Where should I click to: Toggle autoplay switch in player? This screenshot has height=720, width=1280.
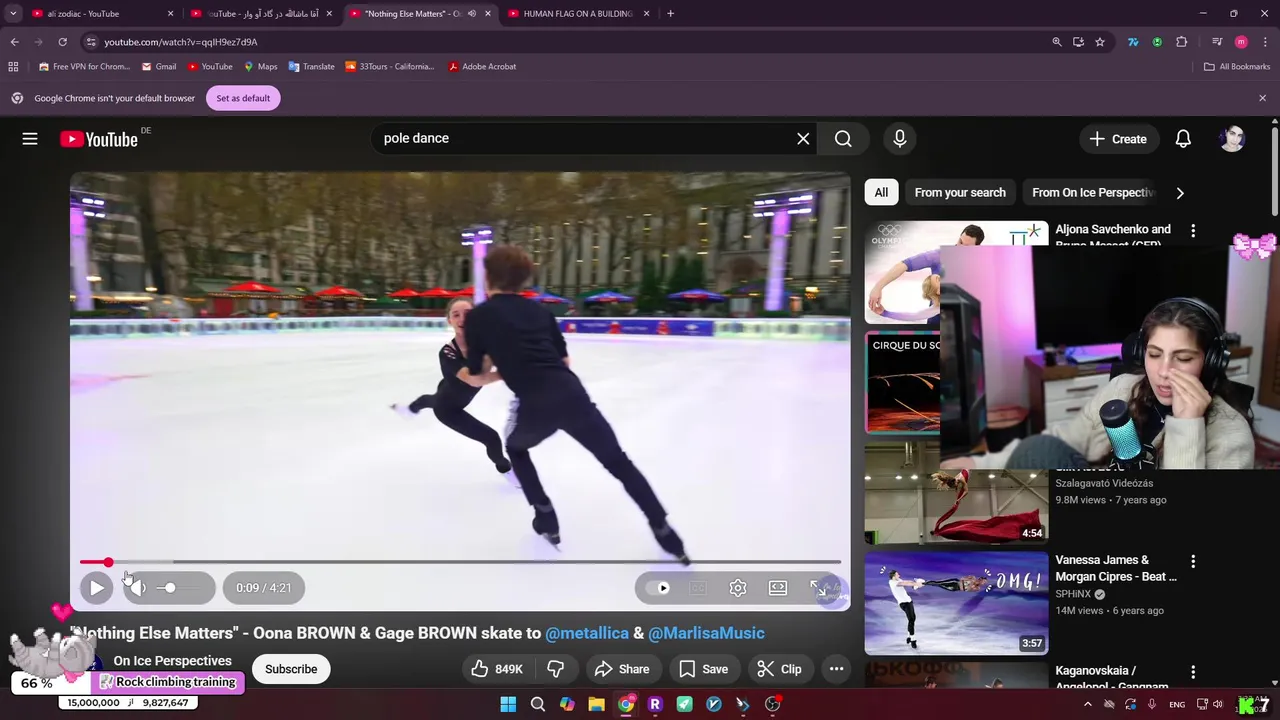pos(657,588)
